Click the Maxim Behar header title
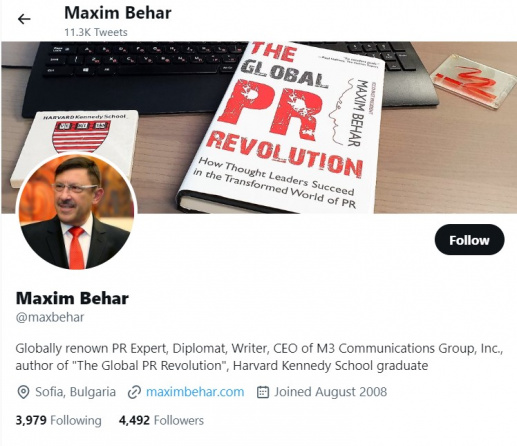 (118, 13)
